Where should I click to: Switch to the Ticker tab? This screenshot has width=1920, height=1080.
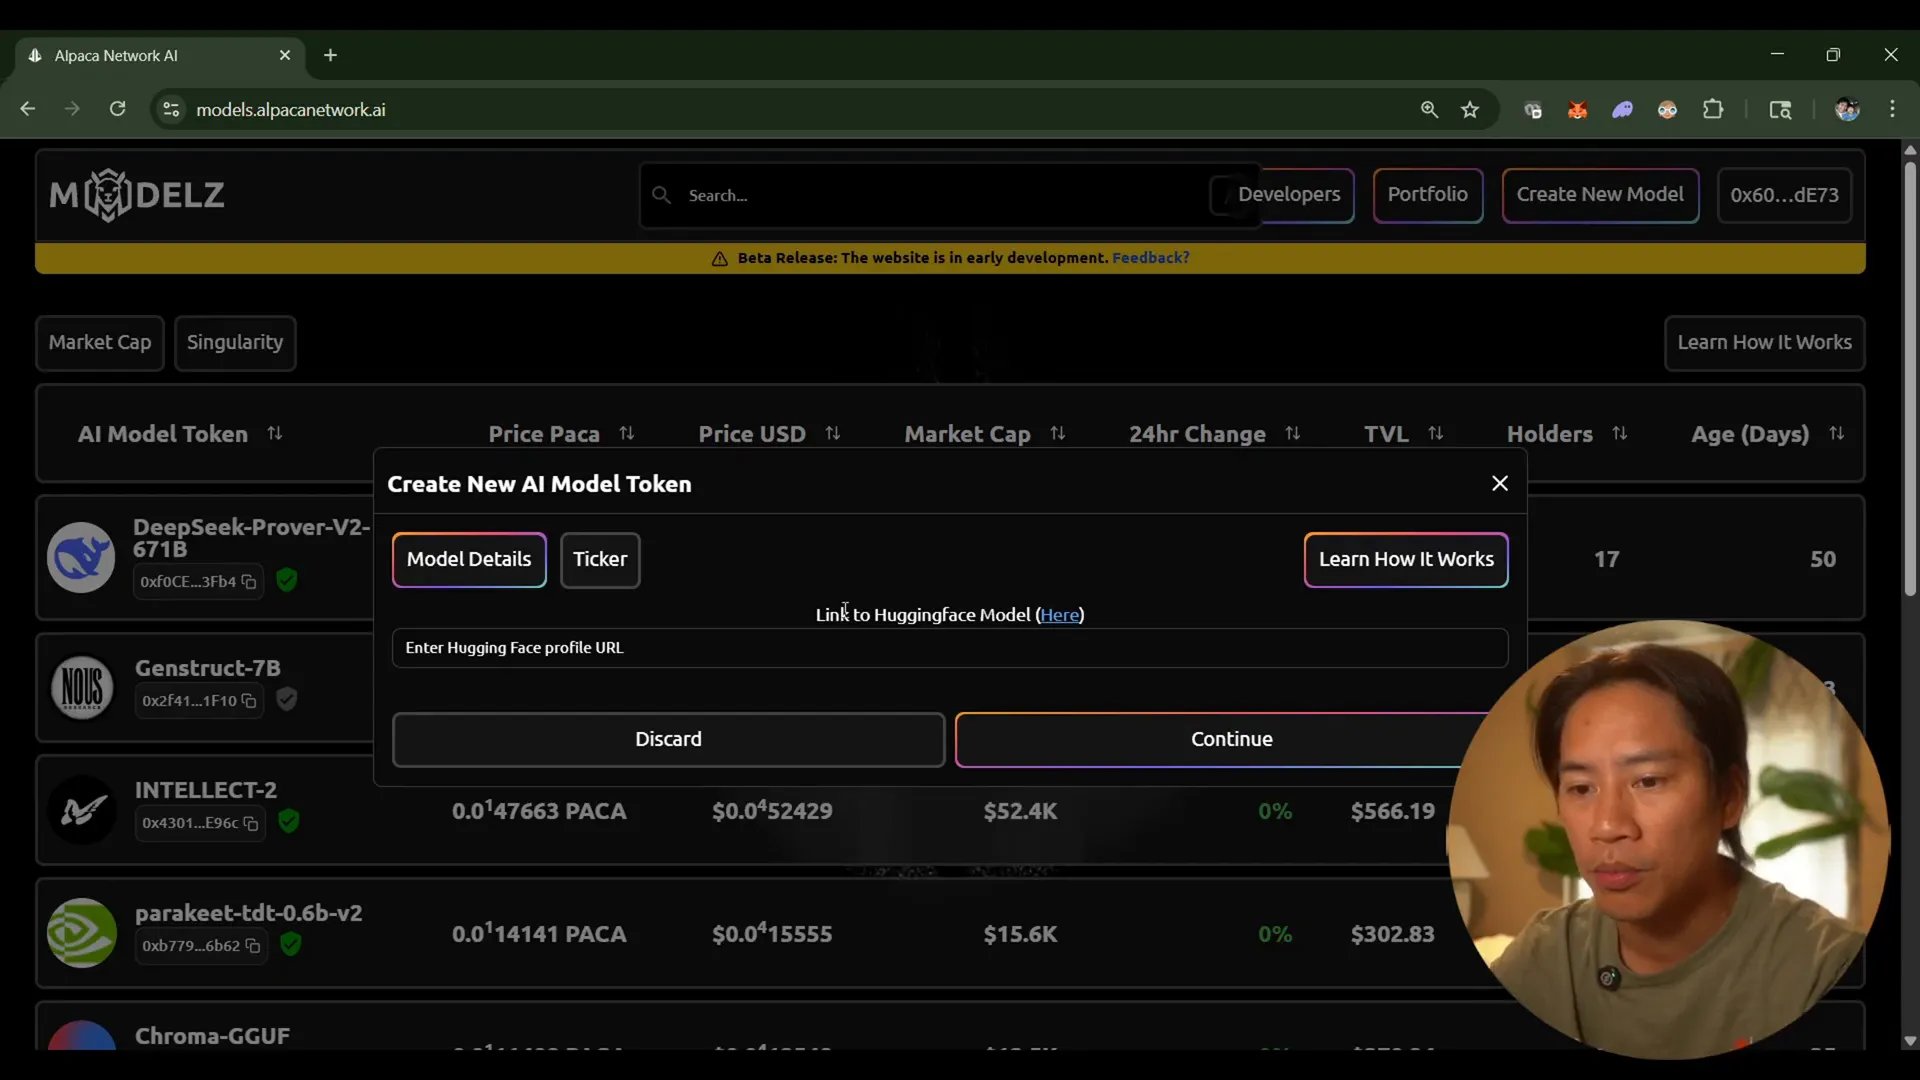coord(600,560)
